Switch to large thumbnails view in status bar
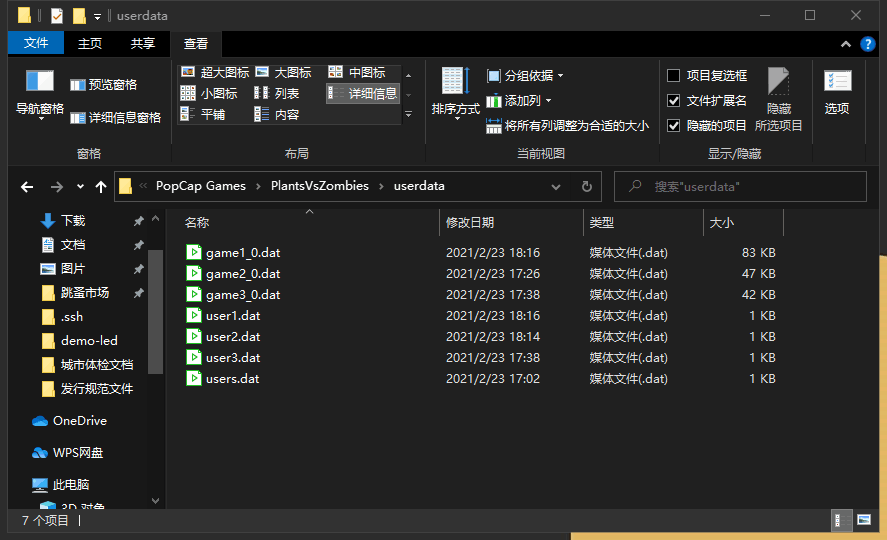 (864, 520)
